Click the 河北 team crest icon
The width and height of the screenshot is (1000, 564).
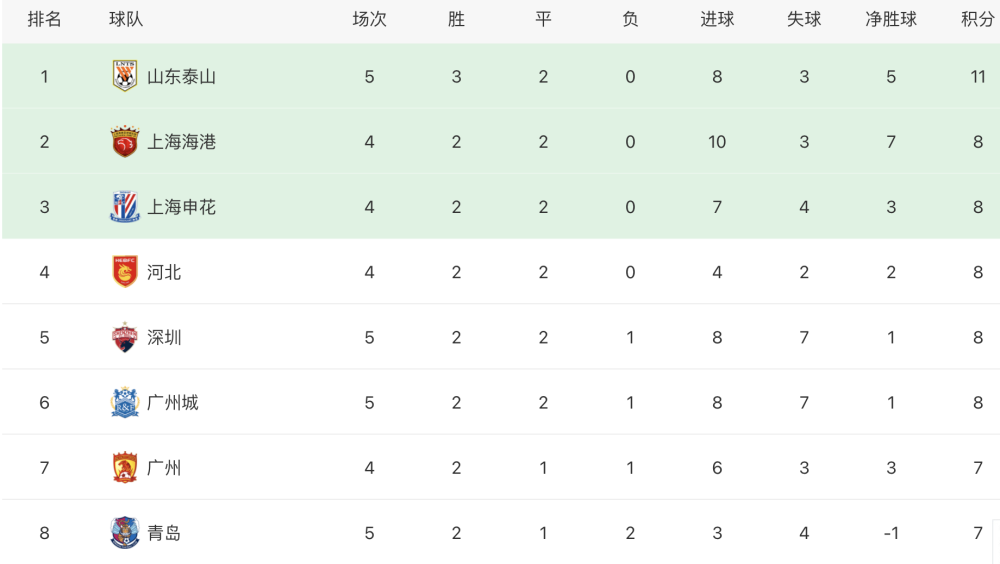tap(124, 272)
